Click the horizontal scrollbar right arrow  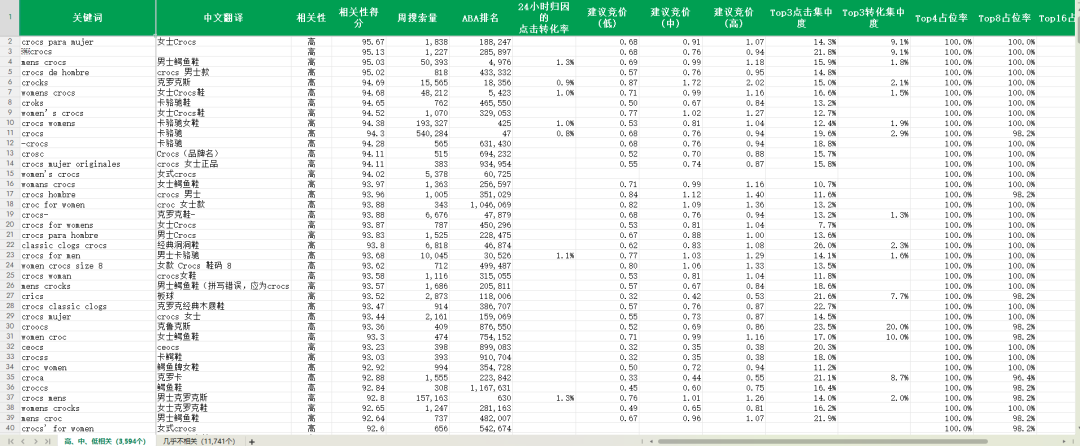(x=1063, y=441)
